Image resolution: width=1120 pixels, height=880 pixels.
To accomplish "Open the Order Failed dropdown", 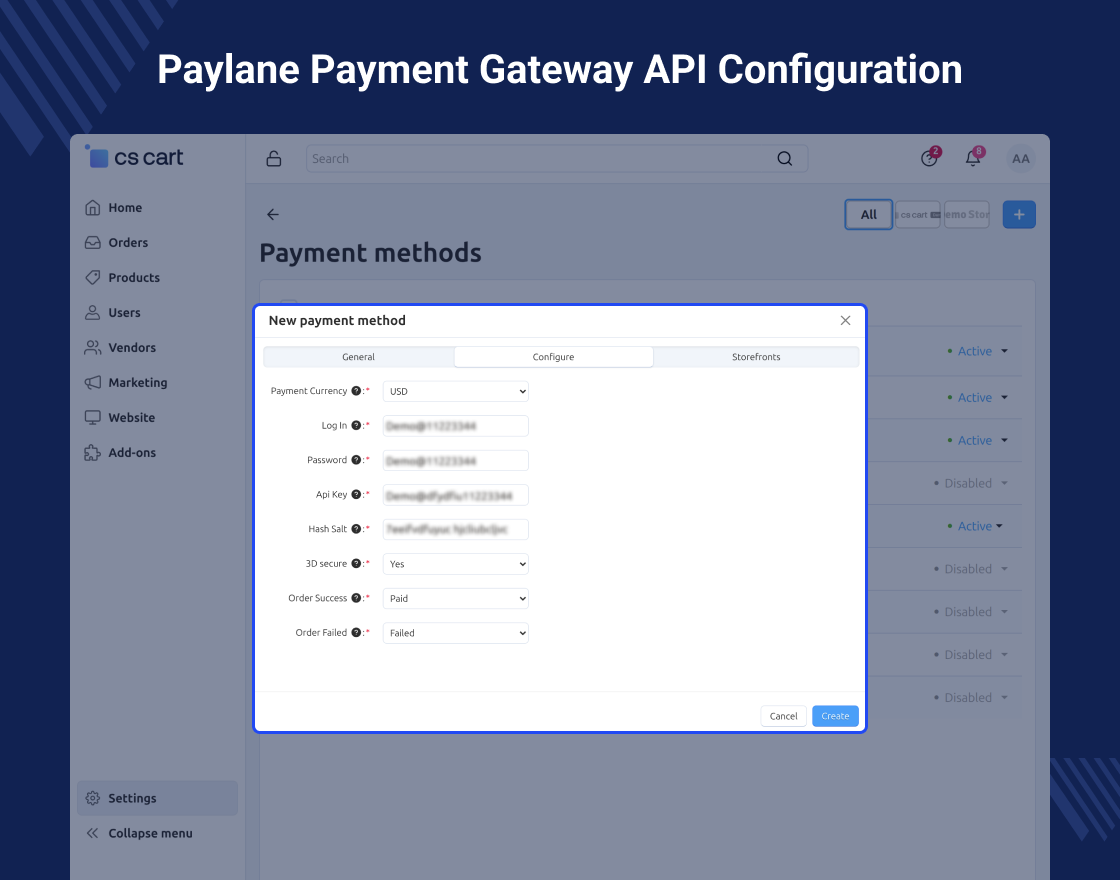I will 456,633.
